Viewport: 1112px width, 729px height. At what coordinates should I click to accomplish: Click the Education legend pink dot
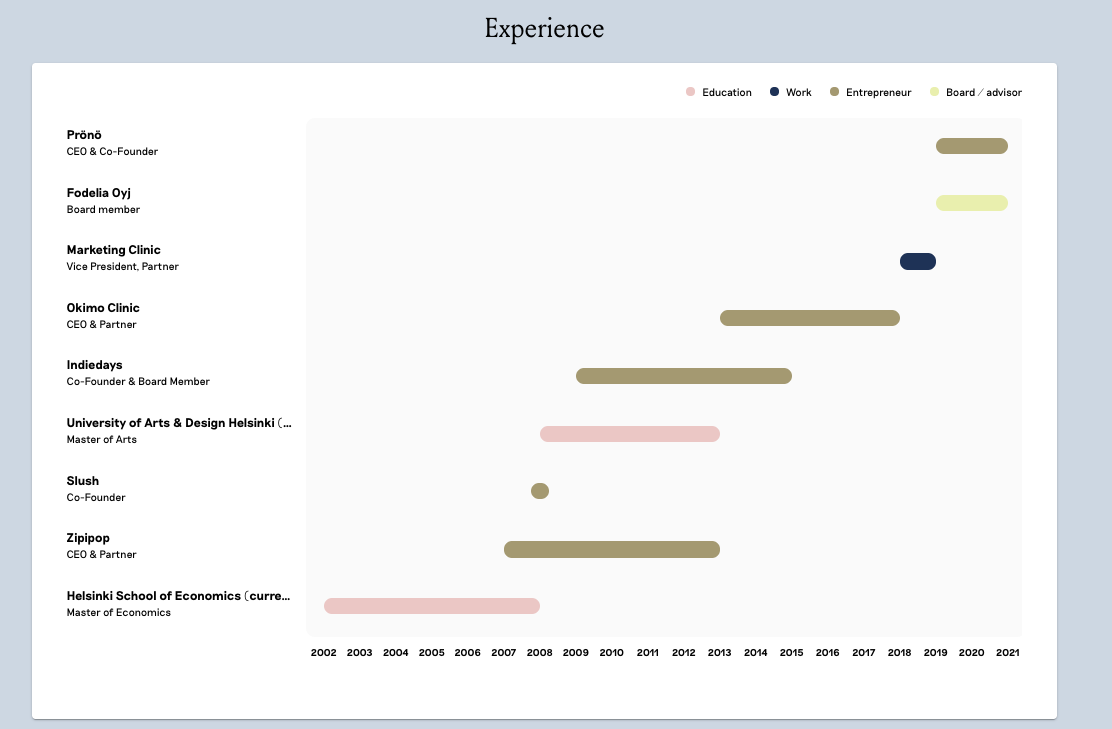pyautogui.click(x=690, y=92)
